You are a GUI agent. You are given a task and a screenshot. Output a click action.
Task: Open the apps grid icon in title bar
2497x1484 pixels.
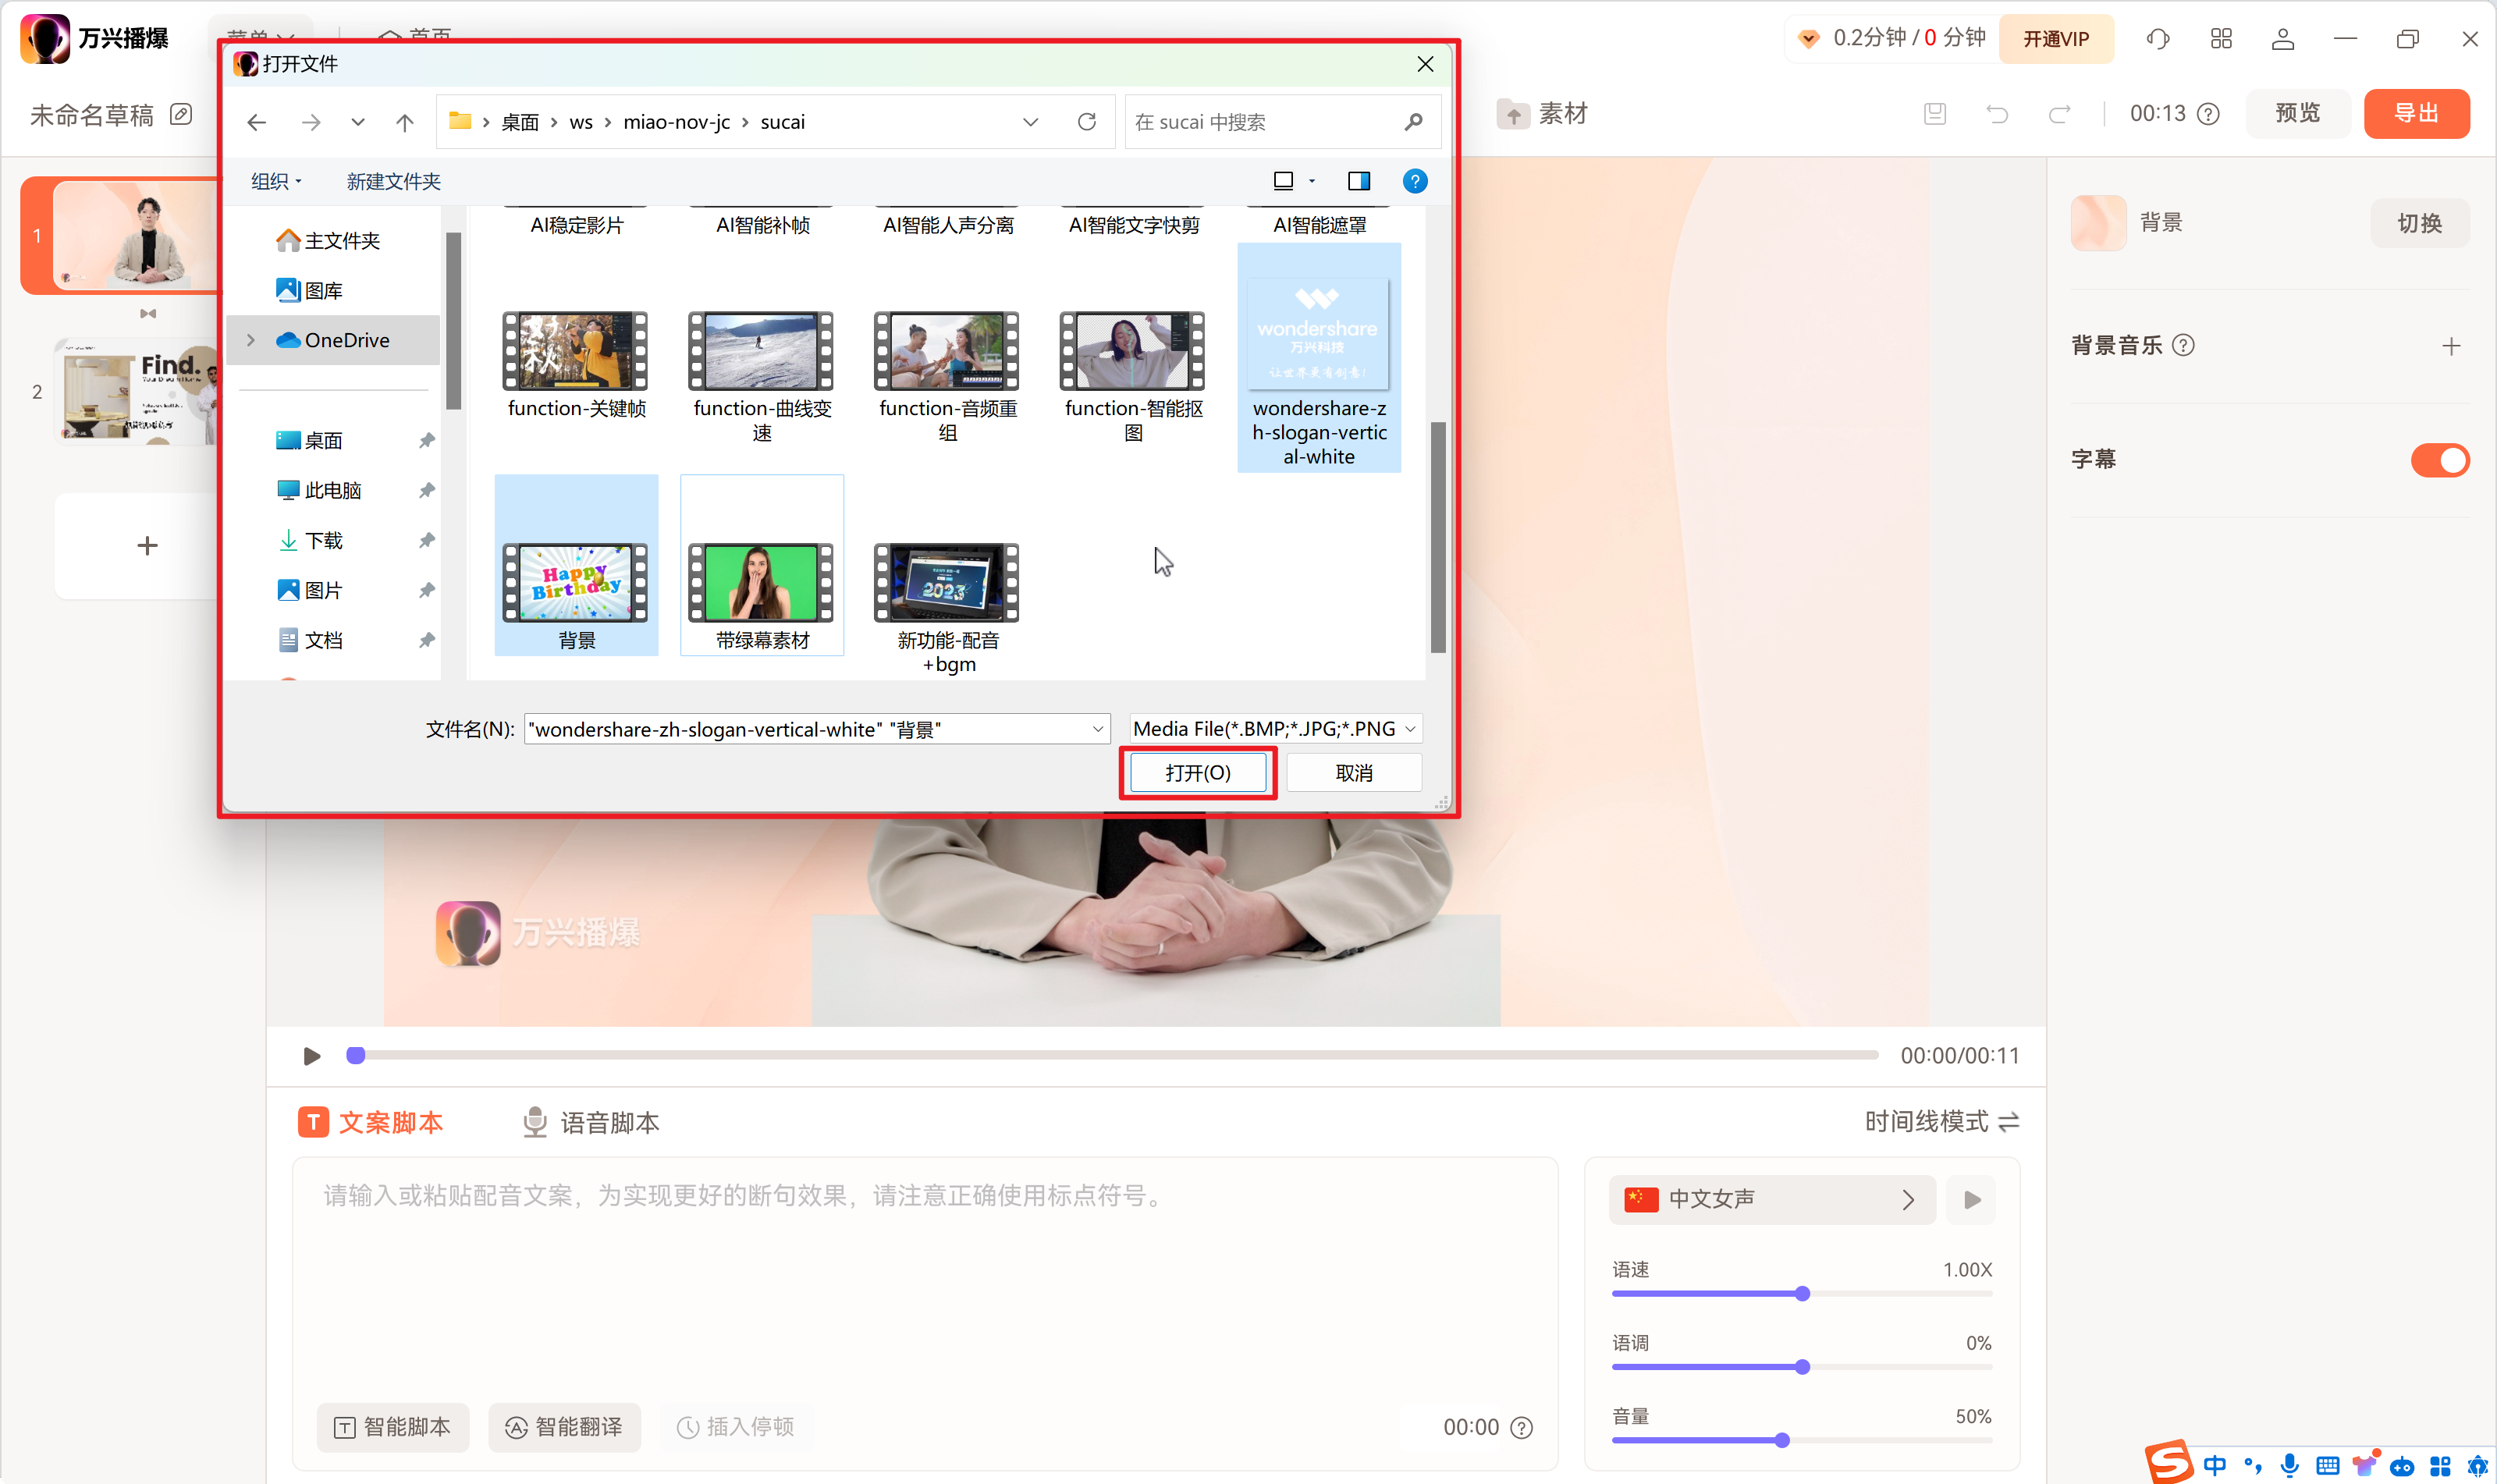coord(2221,38)
